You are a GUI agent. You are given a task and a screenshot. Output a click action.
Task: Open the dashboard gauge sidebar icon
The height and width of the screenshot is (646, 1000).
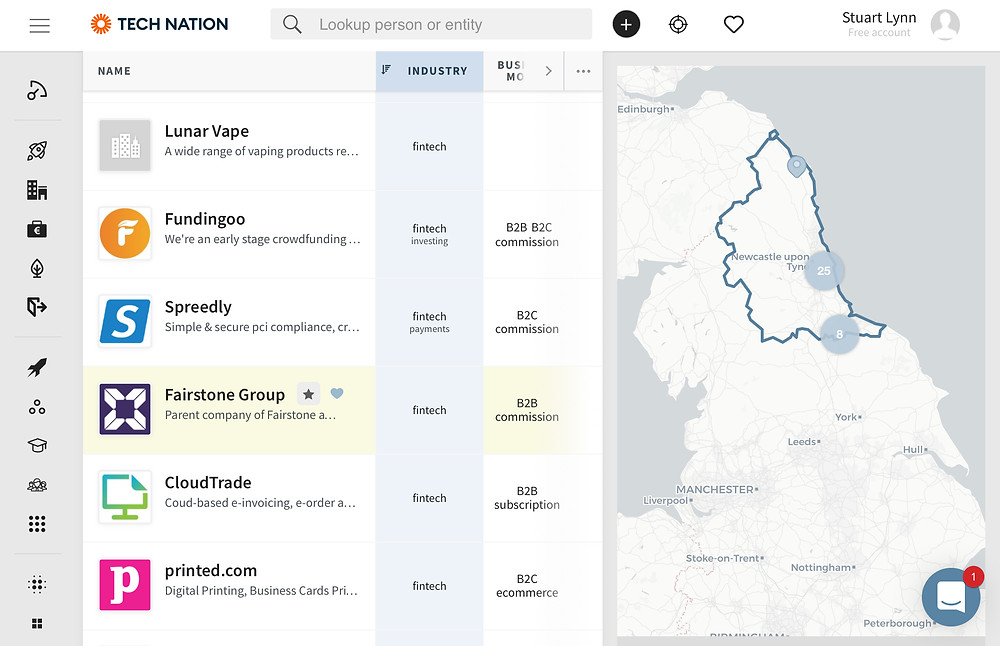tap(37, 91)
